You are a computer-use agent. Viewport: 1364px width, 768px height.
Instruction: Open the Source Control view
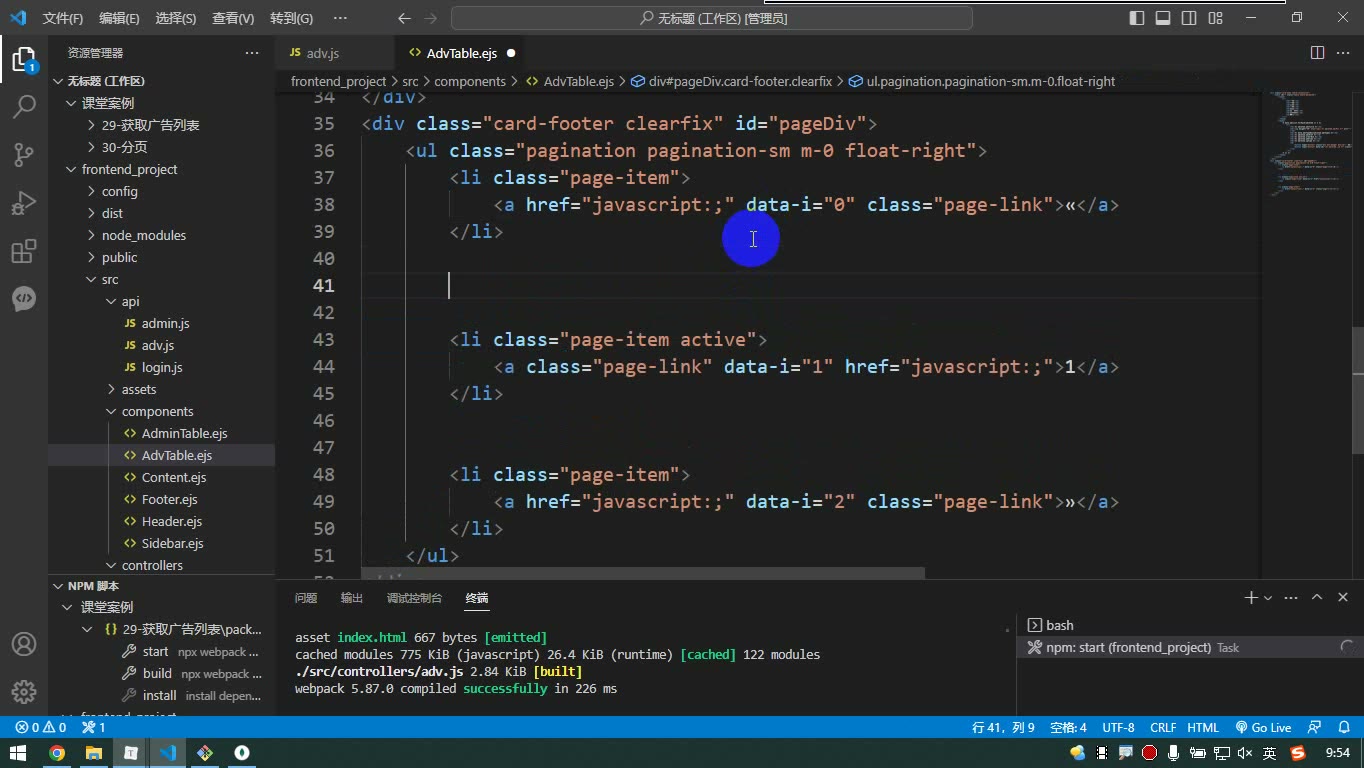(x=24, y=154)
